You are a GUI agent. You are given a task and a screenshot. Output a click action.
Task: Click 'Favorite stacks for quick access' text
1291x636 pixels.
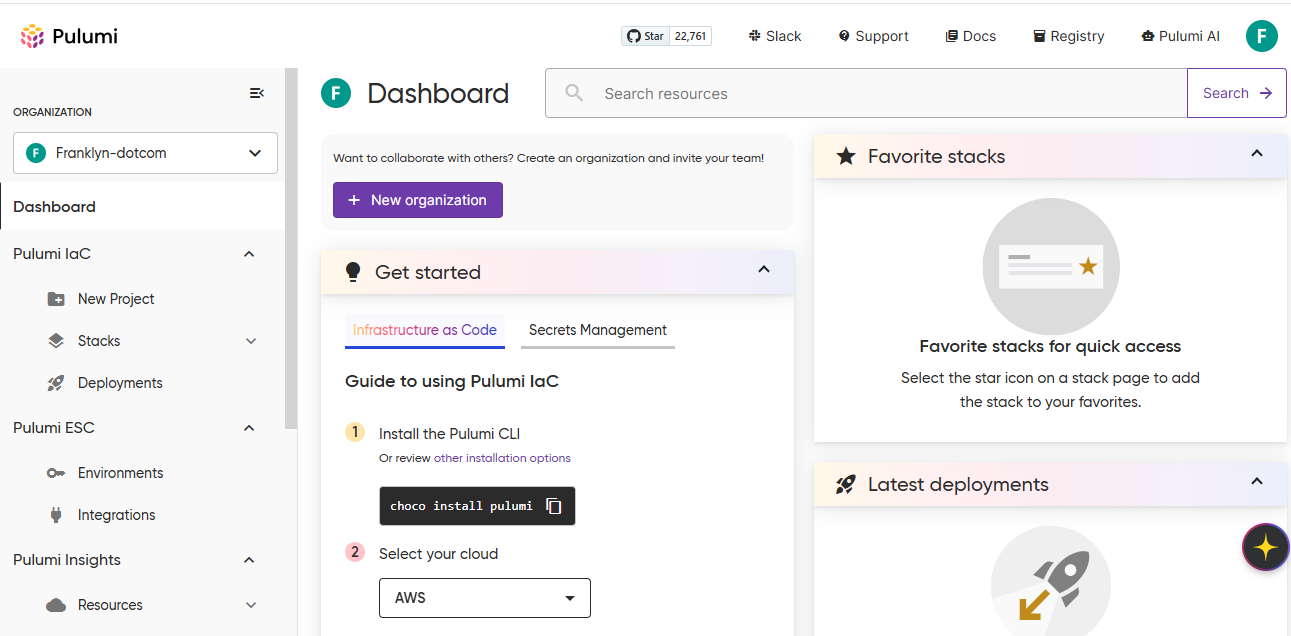1050,346
